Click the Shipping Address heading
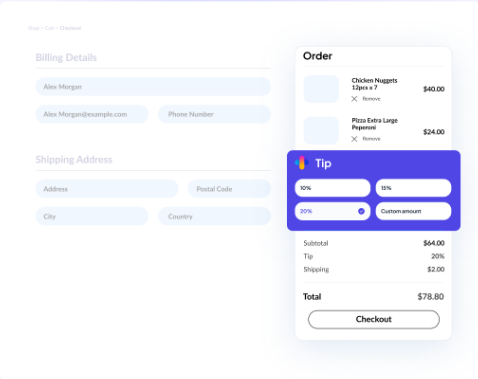This screenshot has width=478, height=379. click(x=74, y=159)
